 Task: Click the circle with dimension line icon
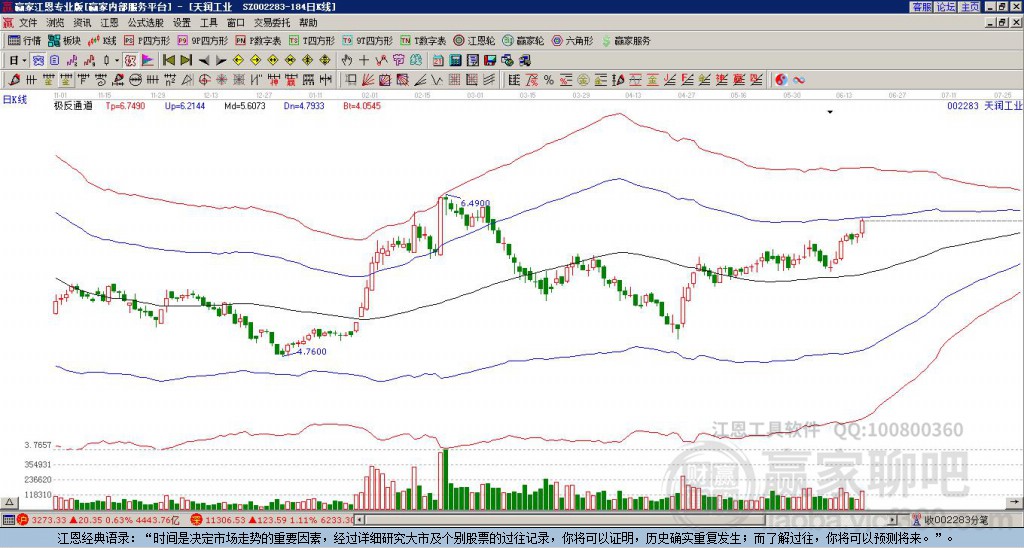(x=135, y=80)
